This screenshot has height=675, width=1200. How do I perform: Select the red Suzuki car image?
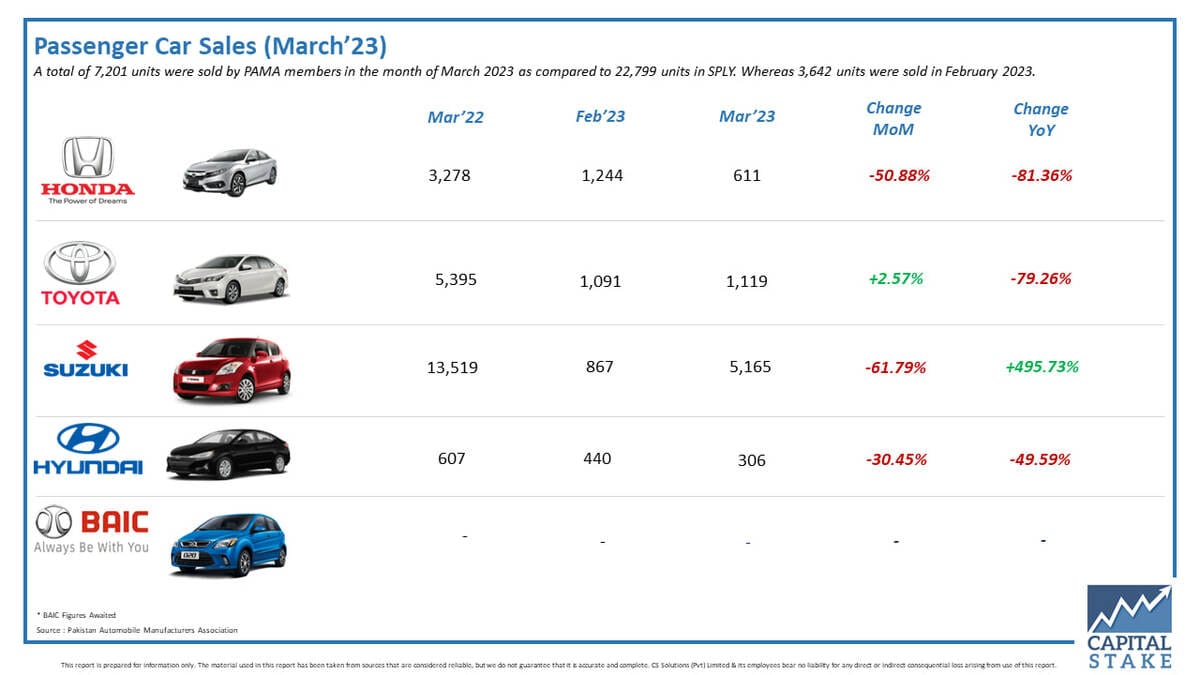coord(231,369)
